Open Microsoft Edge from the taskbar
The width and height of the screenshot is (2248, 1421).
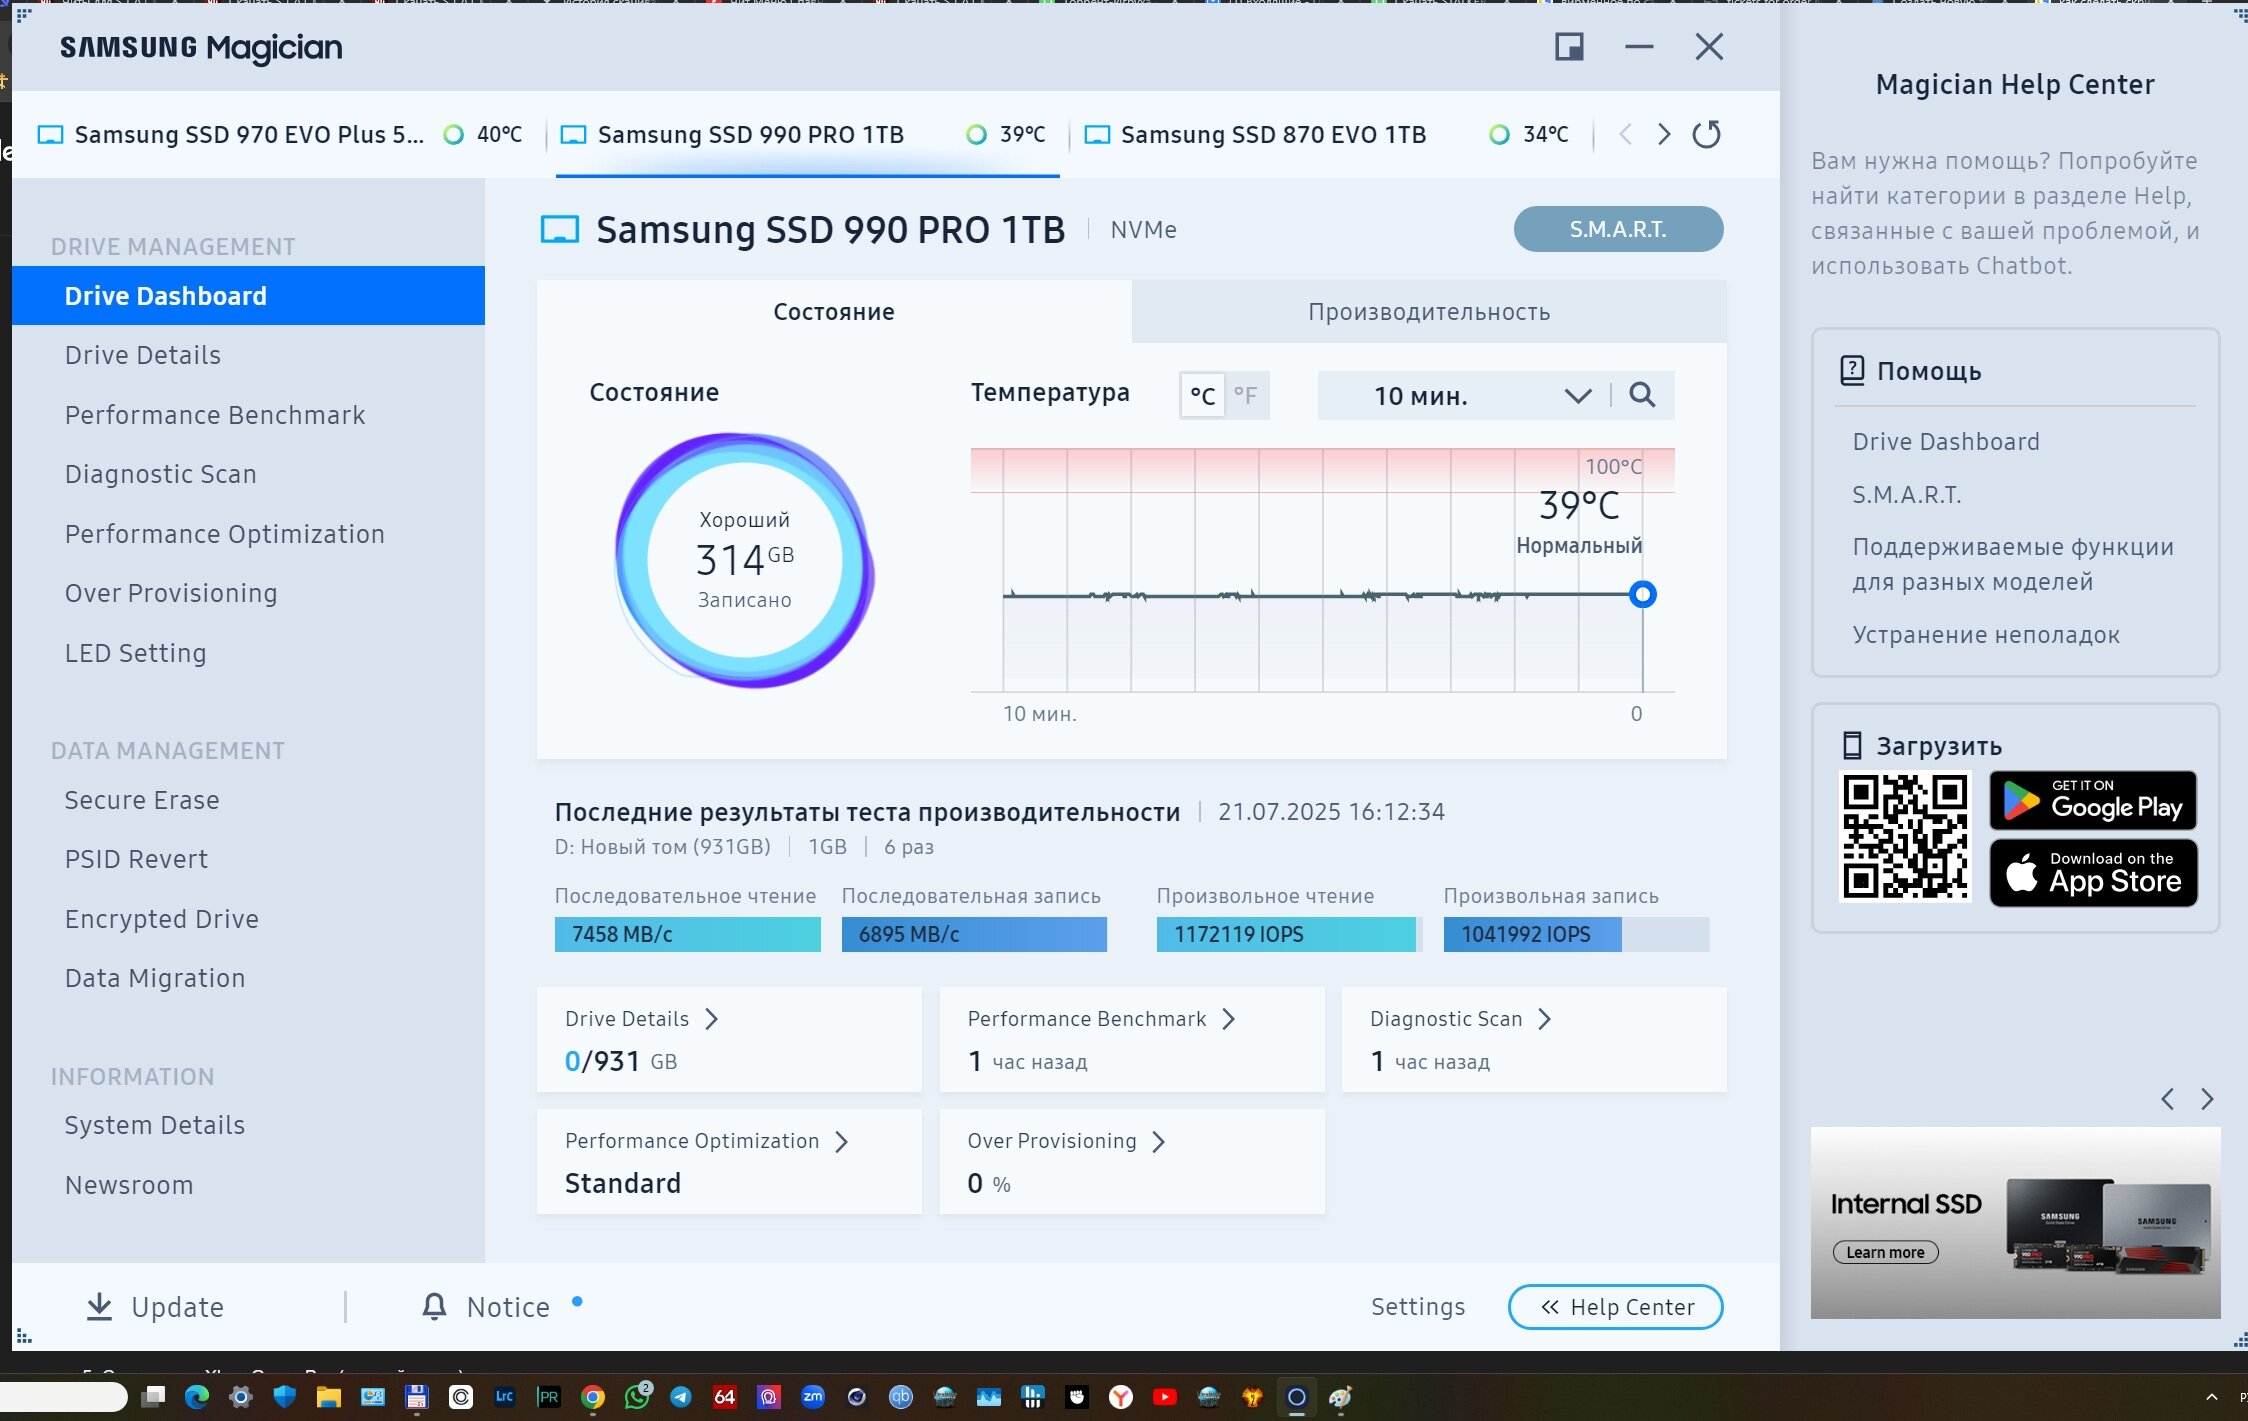tap(197, 1397)
